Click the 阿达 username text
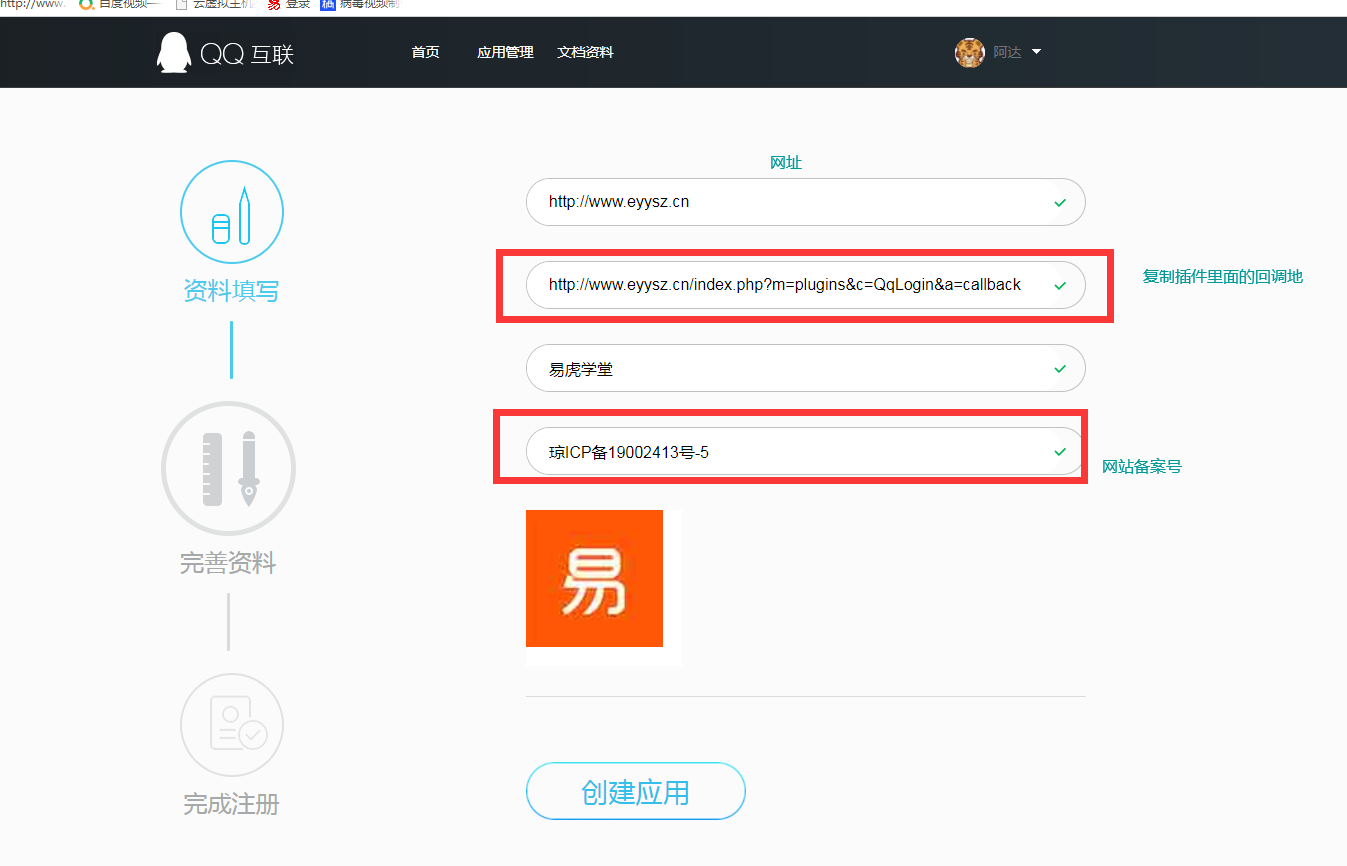 click(x=1007, y=53)
